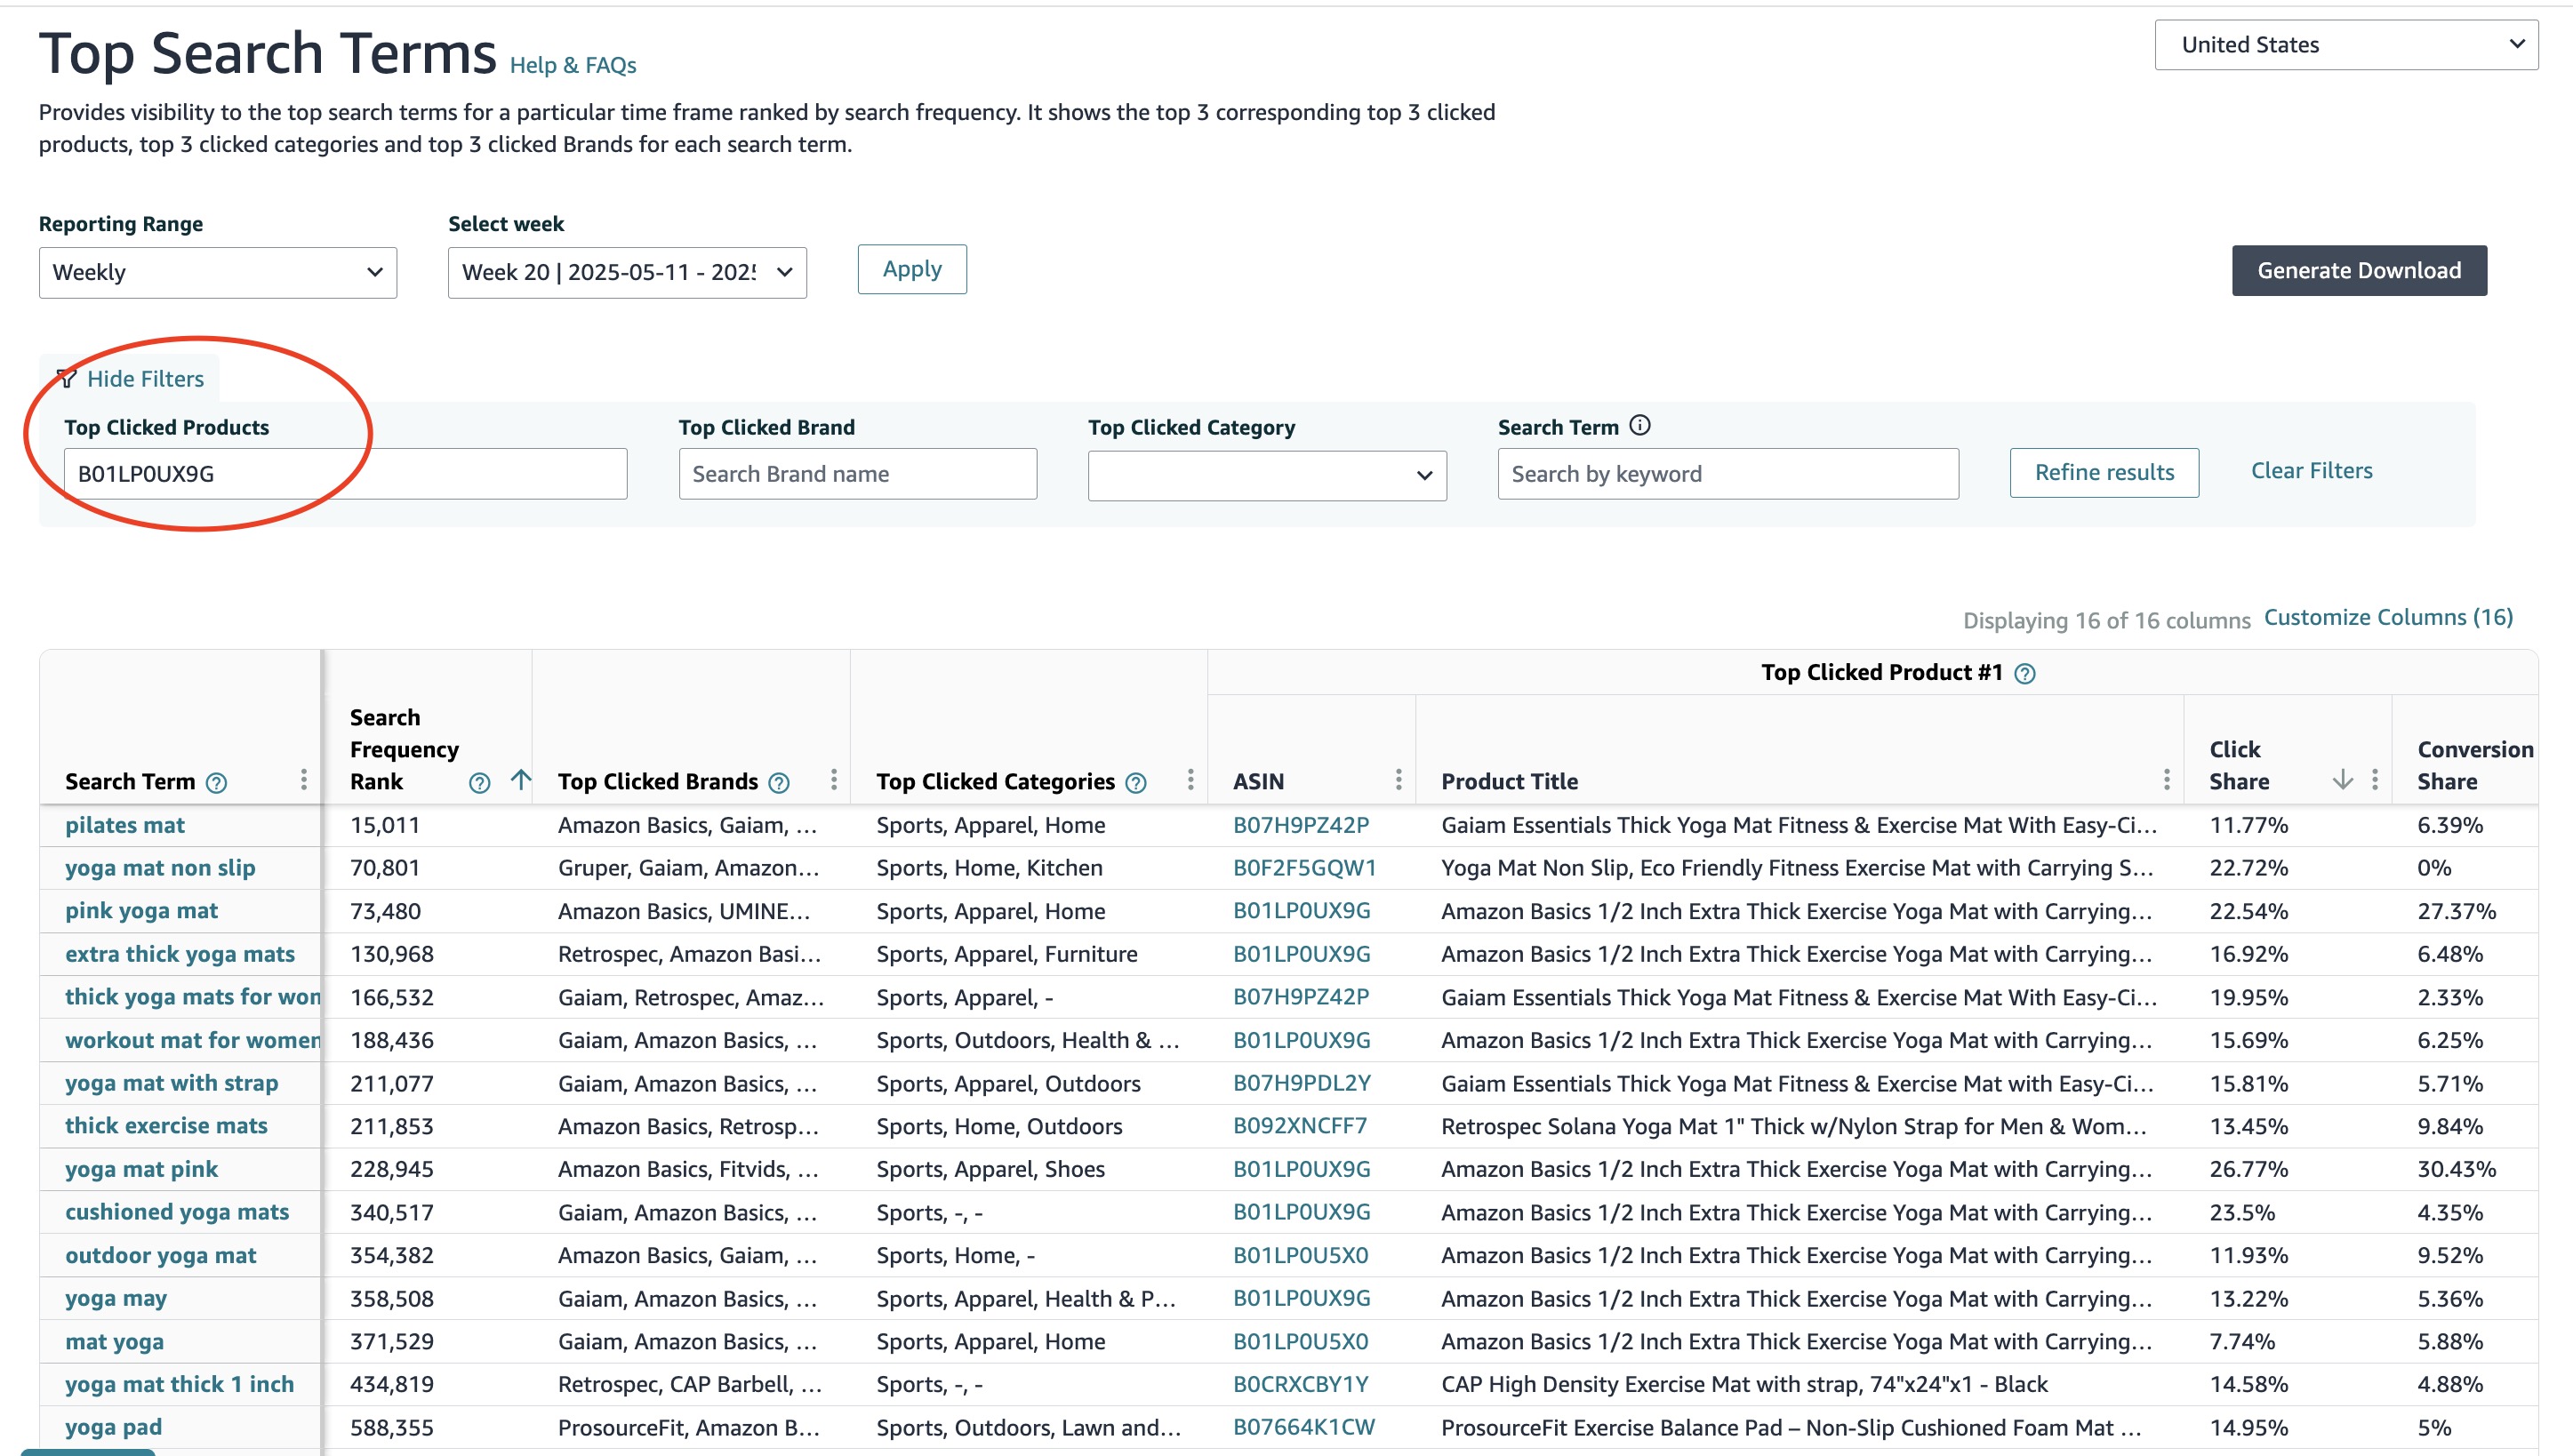Click the Generate Download button
Image resolution: width=2573 pixels, height=1456 pixels.
(2359, 271)
